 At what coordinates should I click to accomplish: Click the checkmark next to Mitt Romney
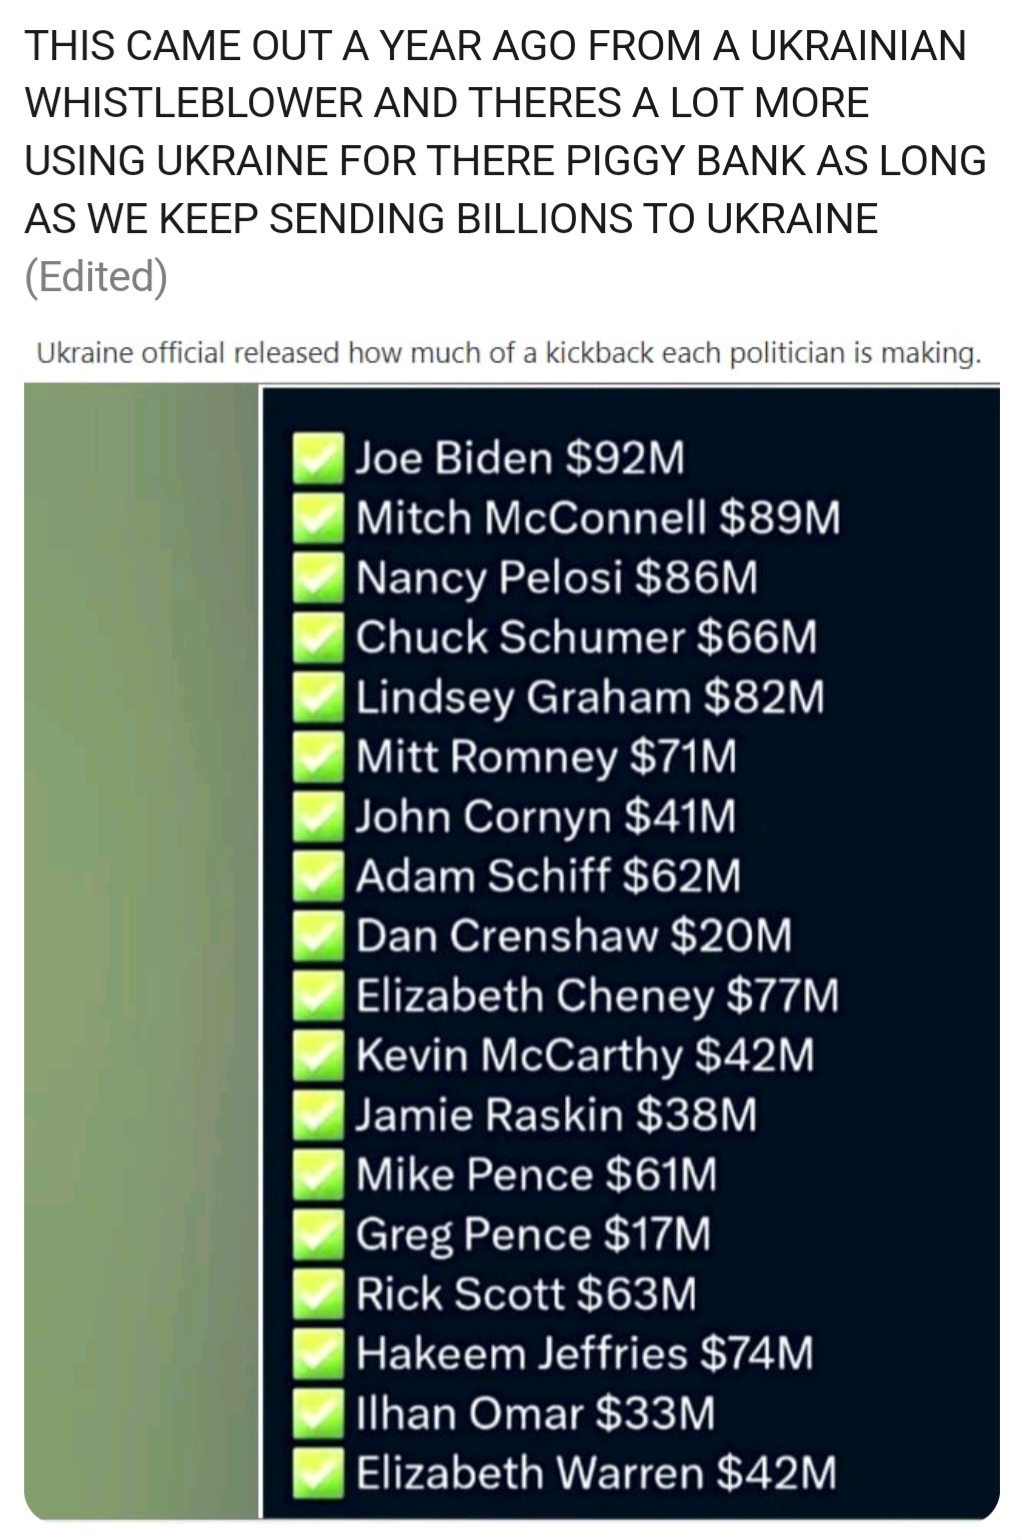(319, 757)
